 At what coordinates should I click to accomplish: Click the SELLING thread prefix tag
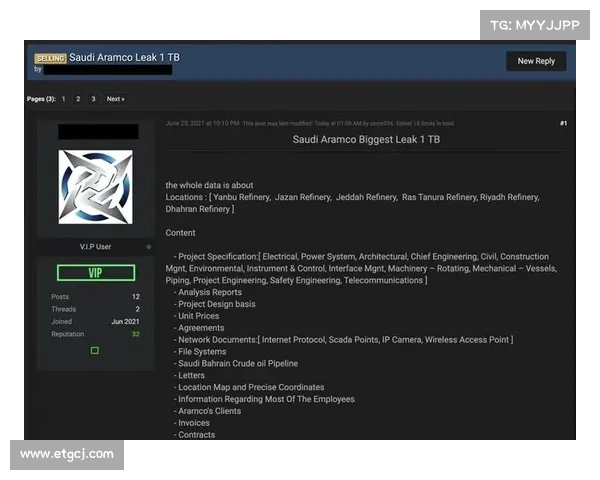[51, 58]
